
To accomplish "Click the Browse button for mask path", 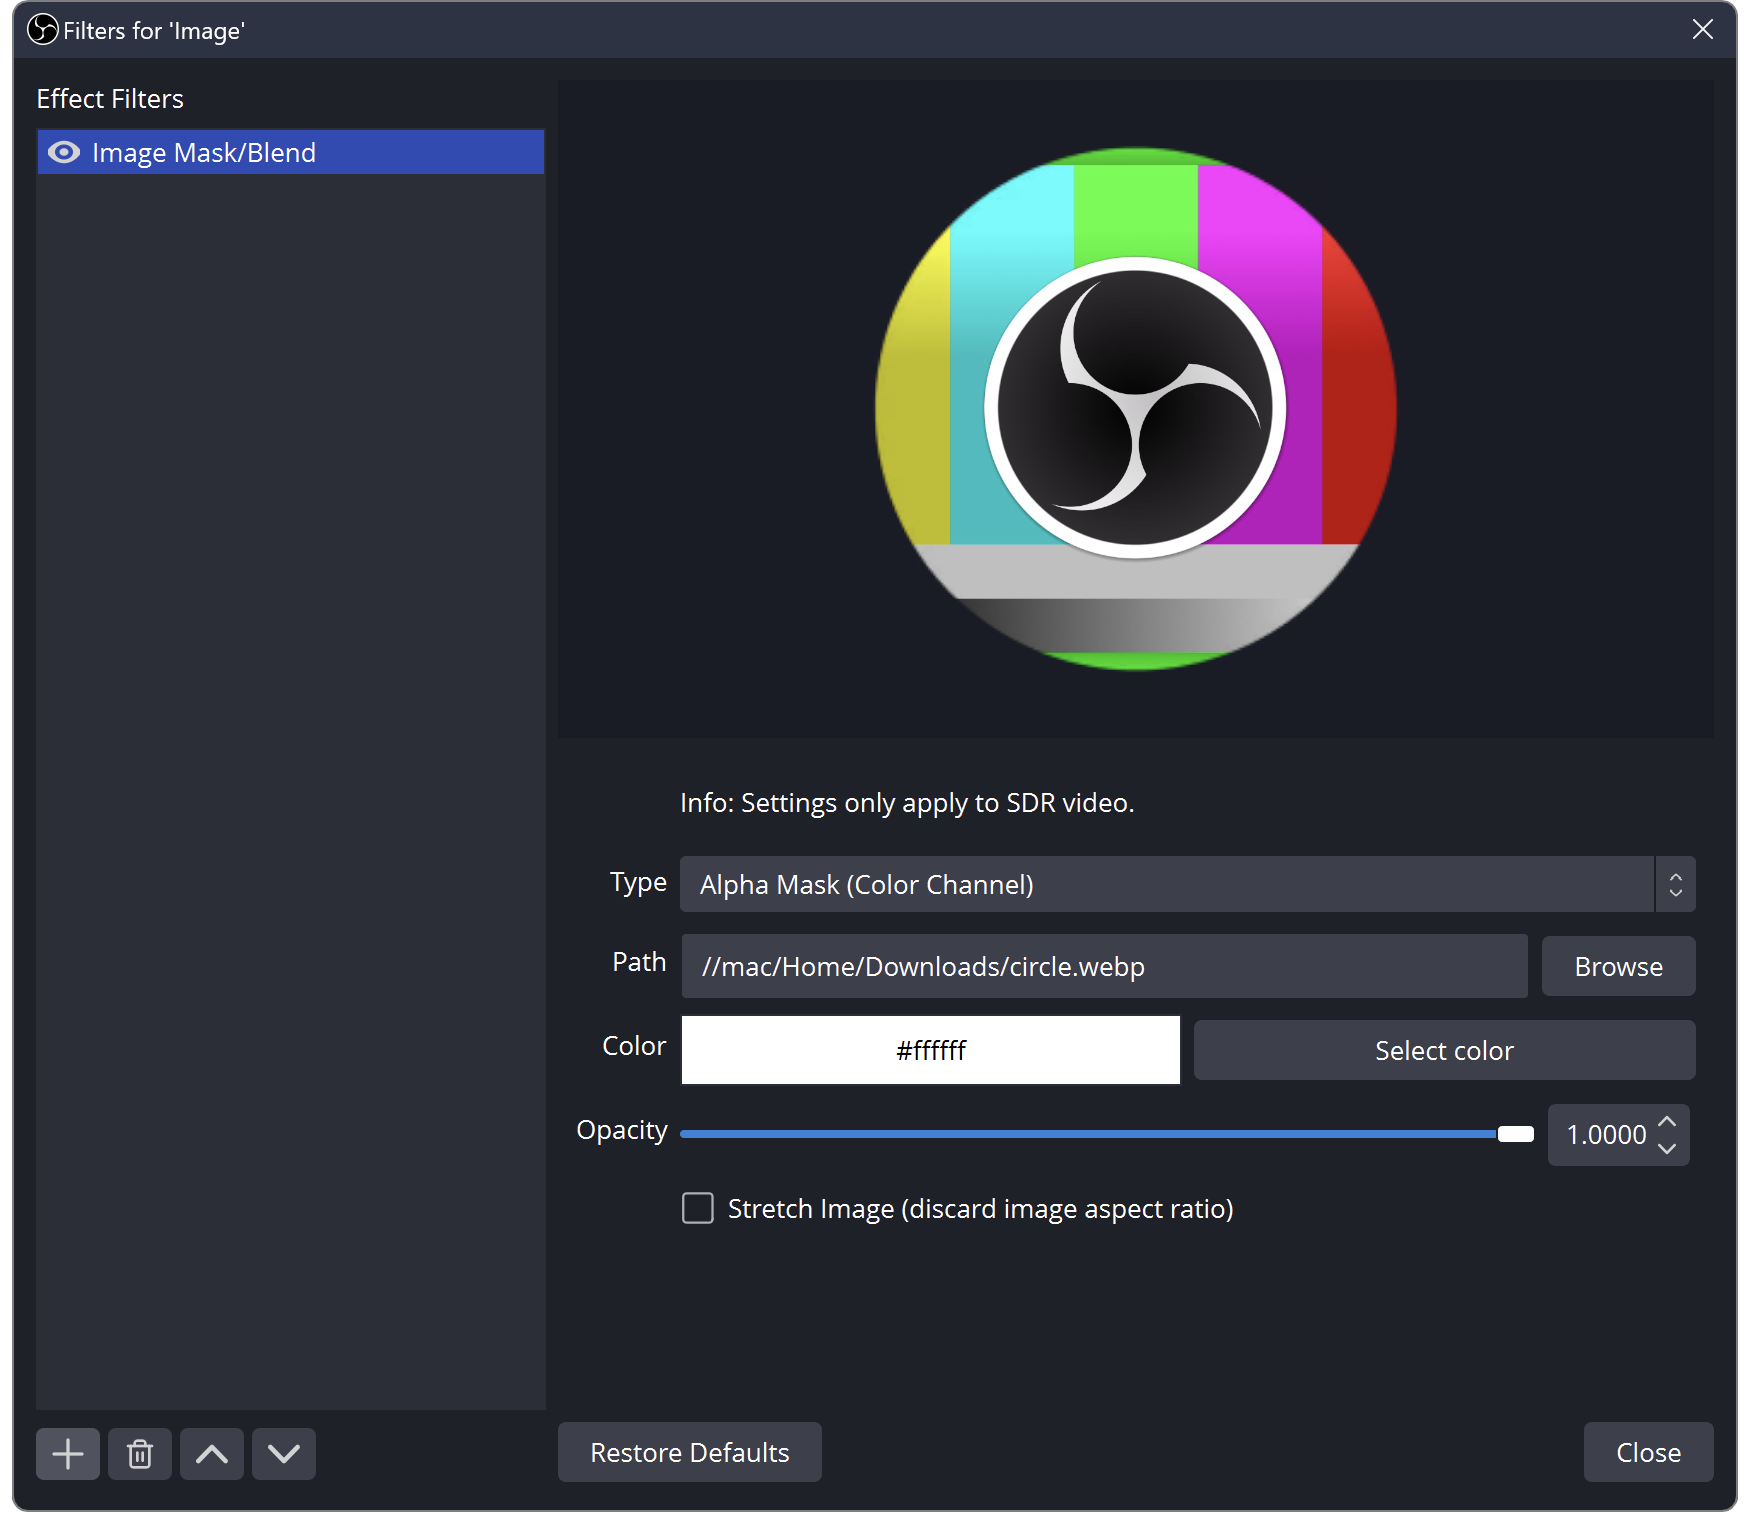I will click(x=1617, y=966).
